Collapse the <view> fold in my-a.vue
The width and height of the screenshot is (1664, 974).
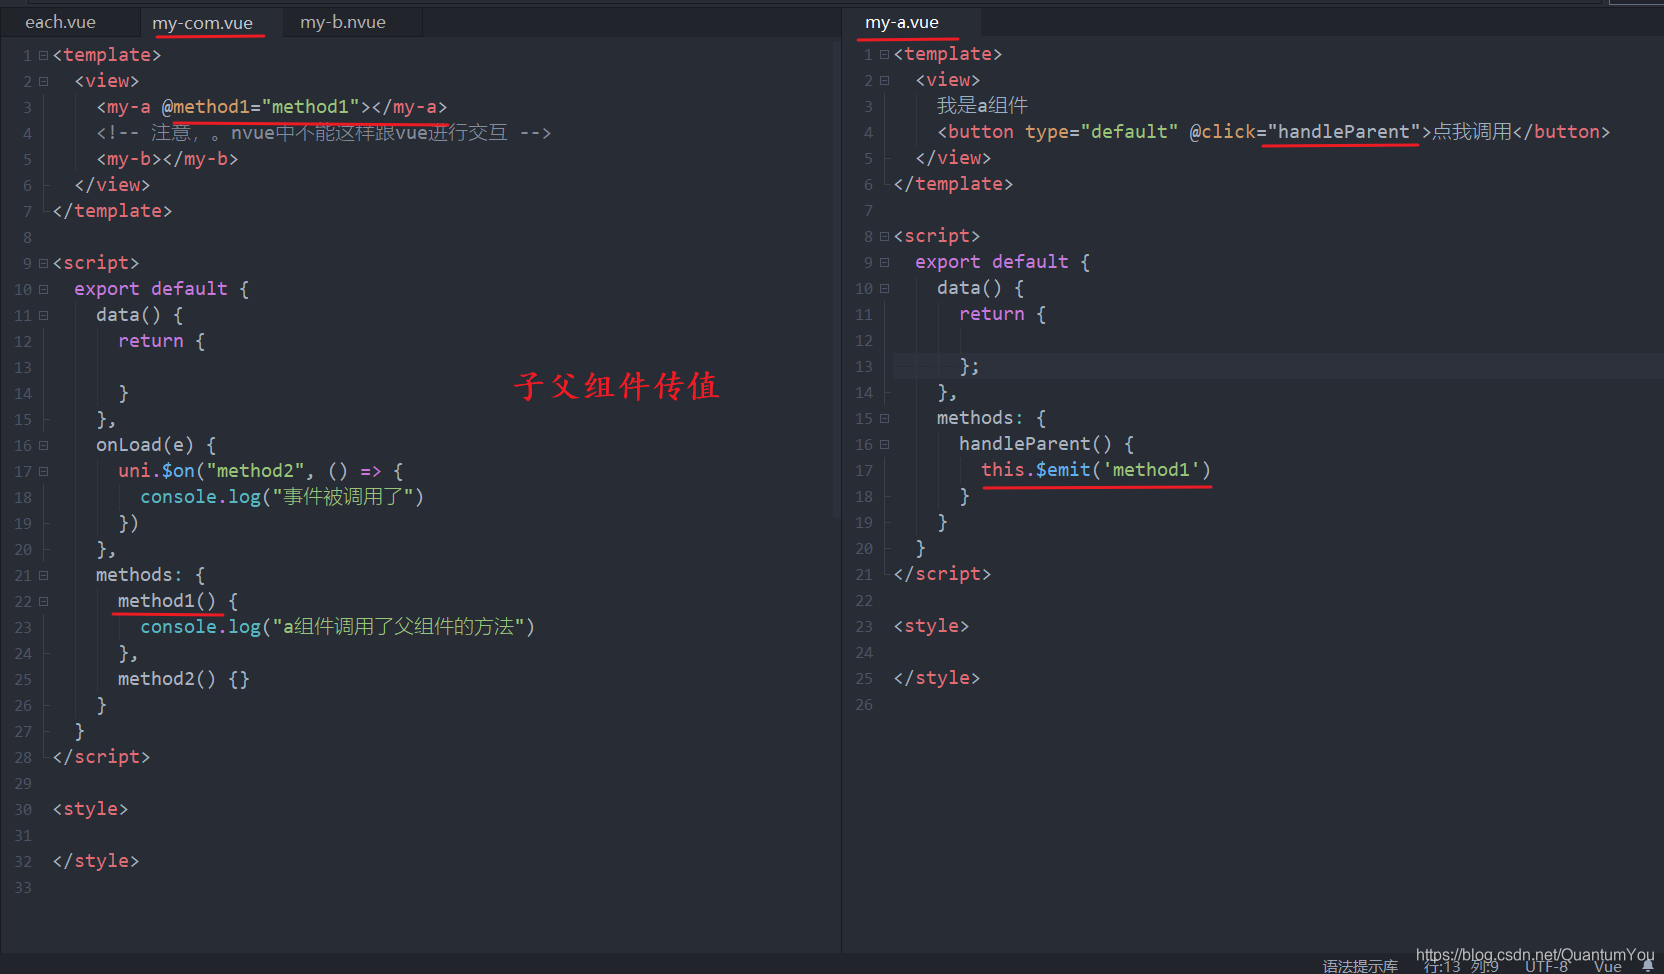884,81
